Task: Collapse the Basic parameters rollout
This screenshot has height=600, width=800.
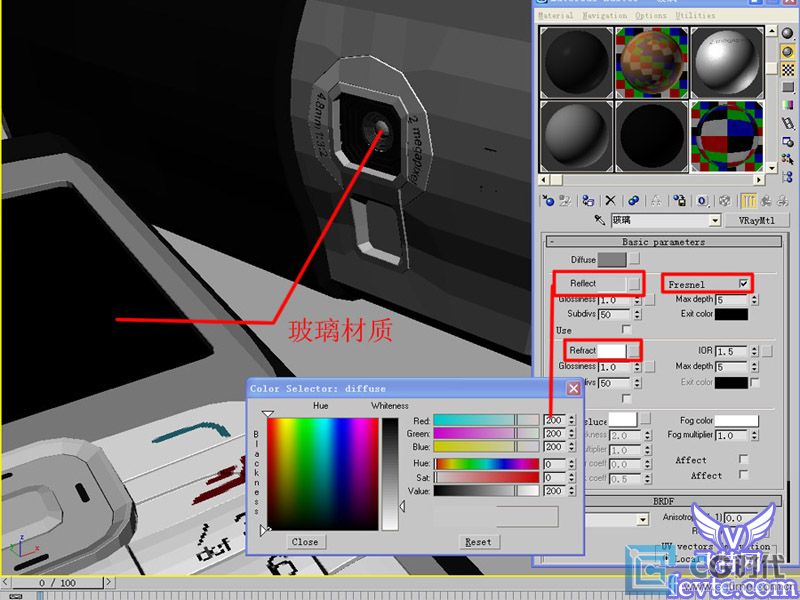Action: 664,242
